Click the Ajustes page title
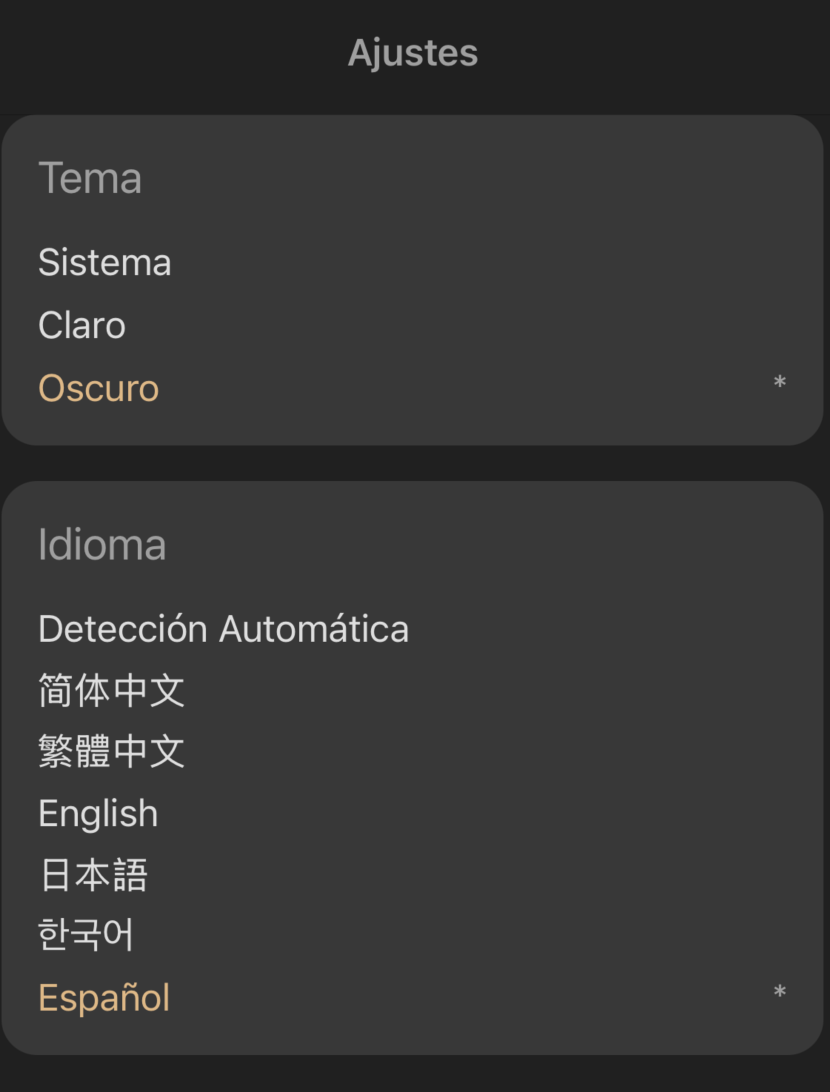 (x=413, y=53)
